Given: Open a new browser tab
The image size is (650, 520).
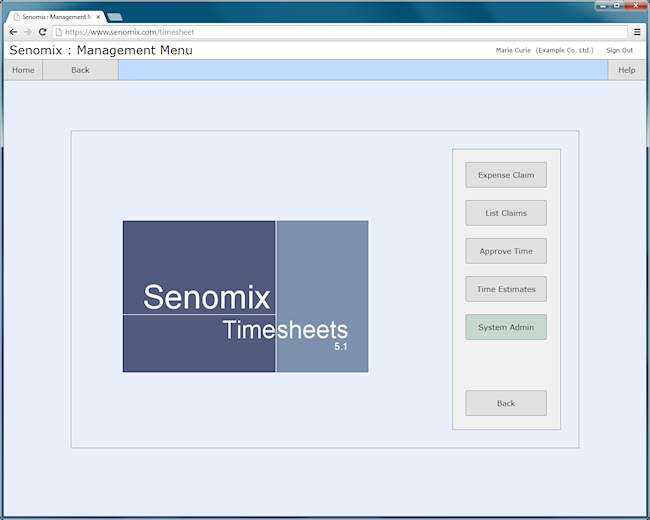Looking at the screenshot, I should (115, 17).
